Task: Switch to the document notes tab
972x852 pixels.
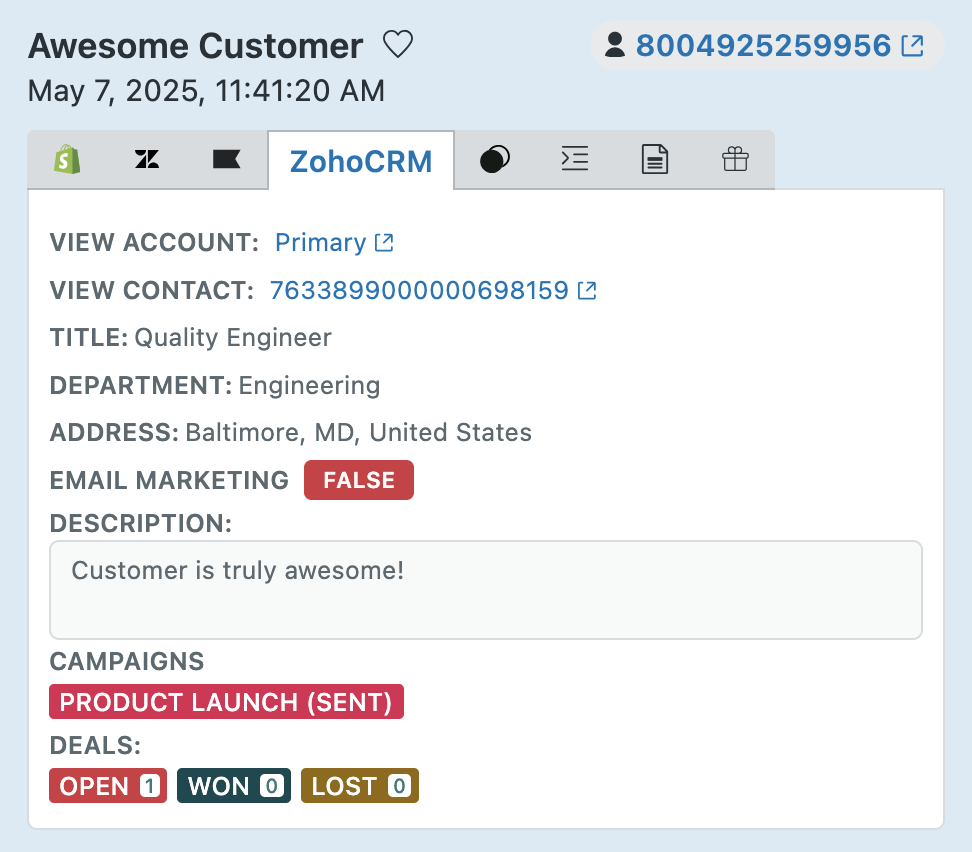Action: pyautogui.click(x=655, y=159)
